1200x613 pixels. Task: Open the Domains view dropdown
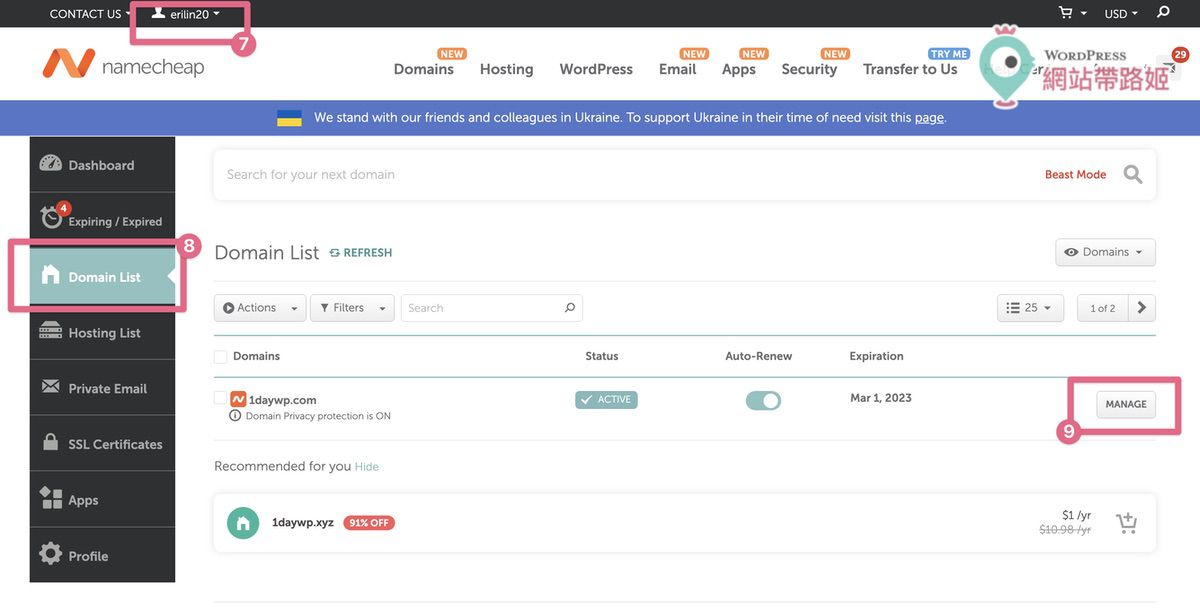(1105, 252)
